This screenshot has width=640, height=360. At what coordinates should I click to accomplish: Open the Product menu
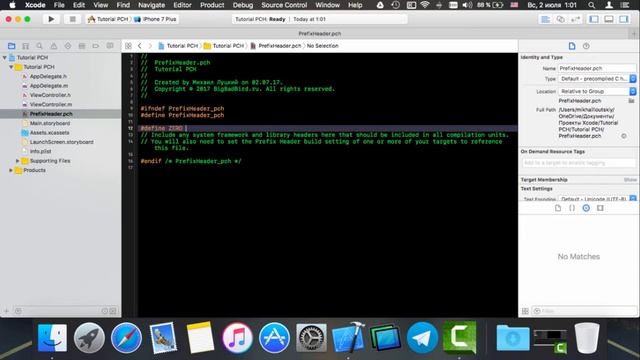click(212, 5)
